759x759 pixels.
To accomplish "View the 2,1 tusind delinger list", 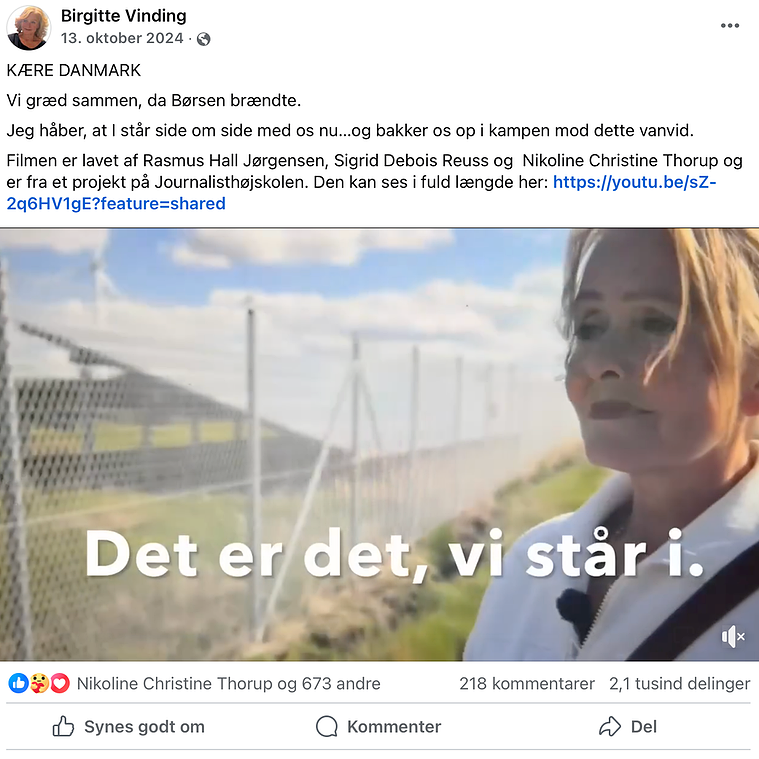I will pyautogui.click(x=680, y=683).
